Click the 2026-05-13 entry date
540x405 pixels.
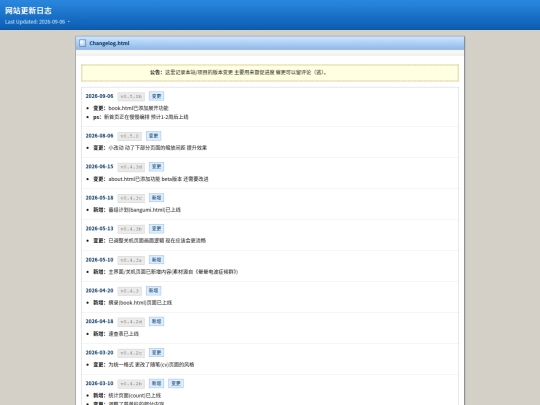(x=99, y=229)
